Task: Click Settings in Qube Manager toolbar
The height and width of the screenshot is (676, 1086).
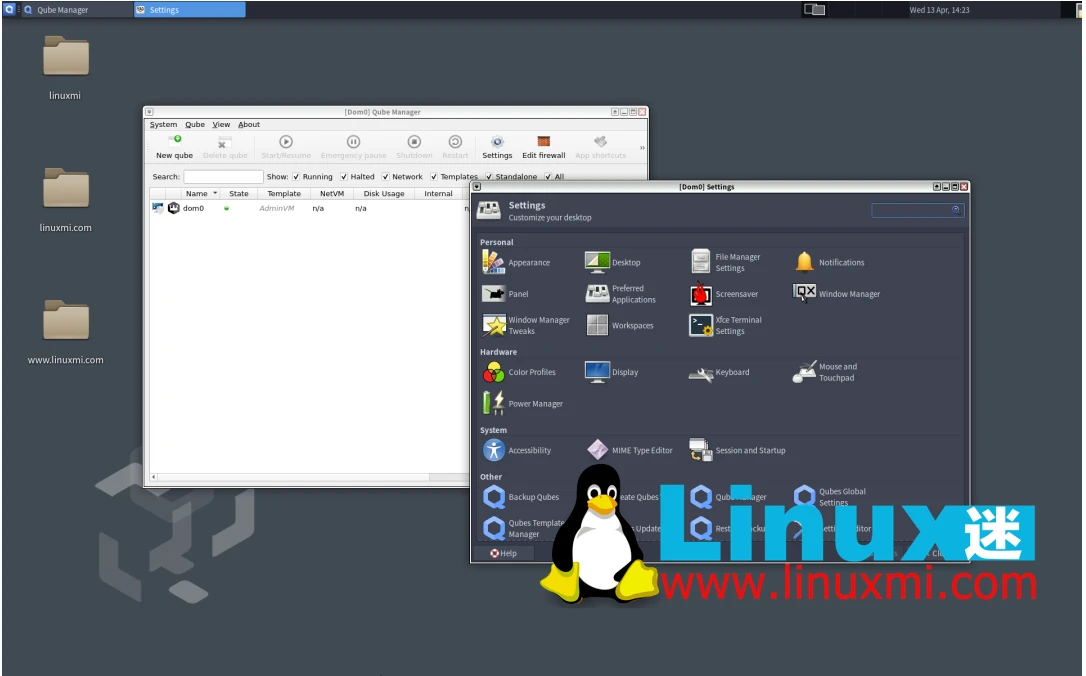Action: 497,148
